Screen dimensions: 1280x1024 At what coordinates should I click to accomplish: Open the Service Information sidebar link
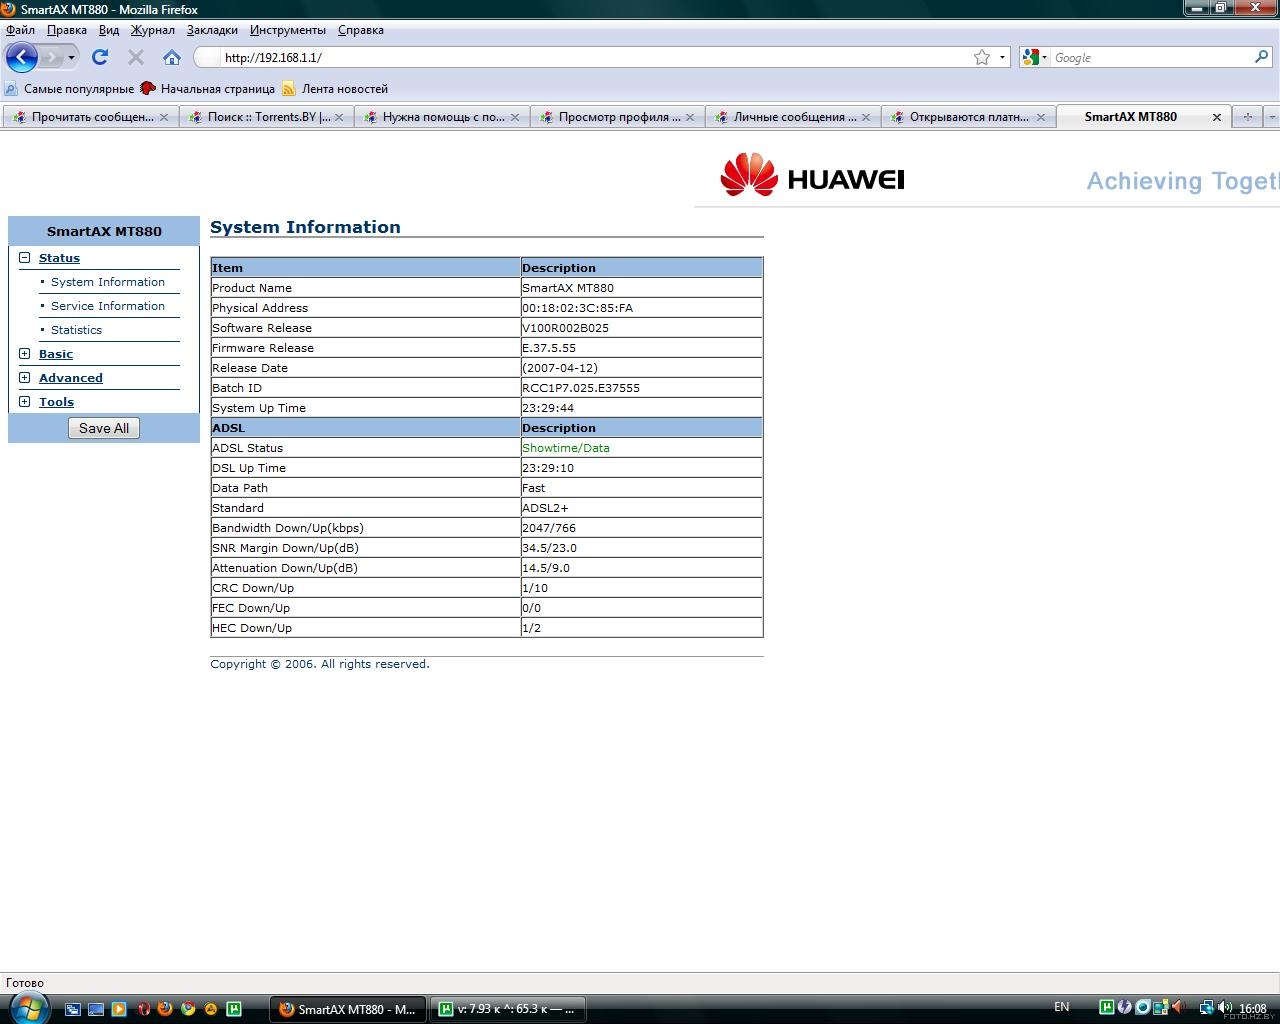[x=108, y=306]
